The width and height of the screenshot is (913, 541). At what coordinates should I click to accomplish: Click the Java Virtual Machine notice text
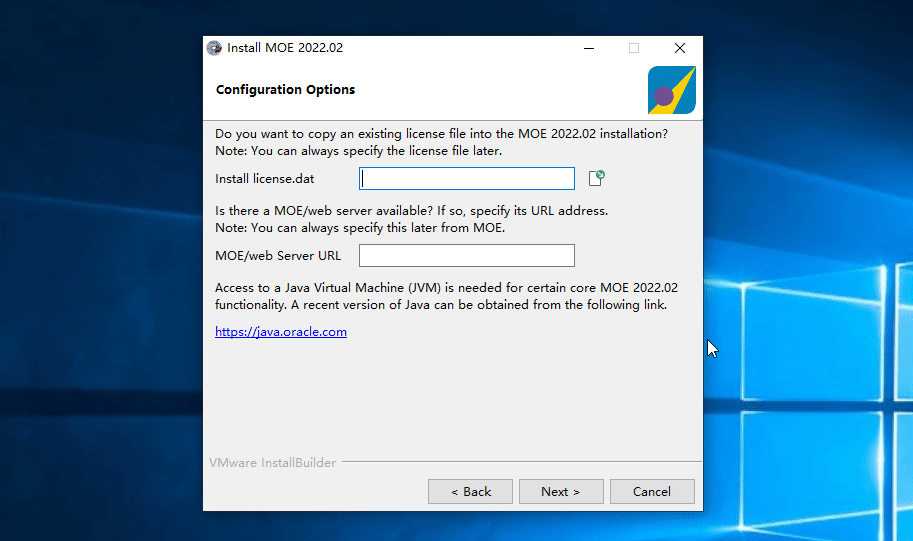[447, 296]
